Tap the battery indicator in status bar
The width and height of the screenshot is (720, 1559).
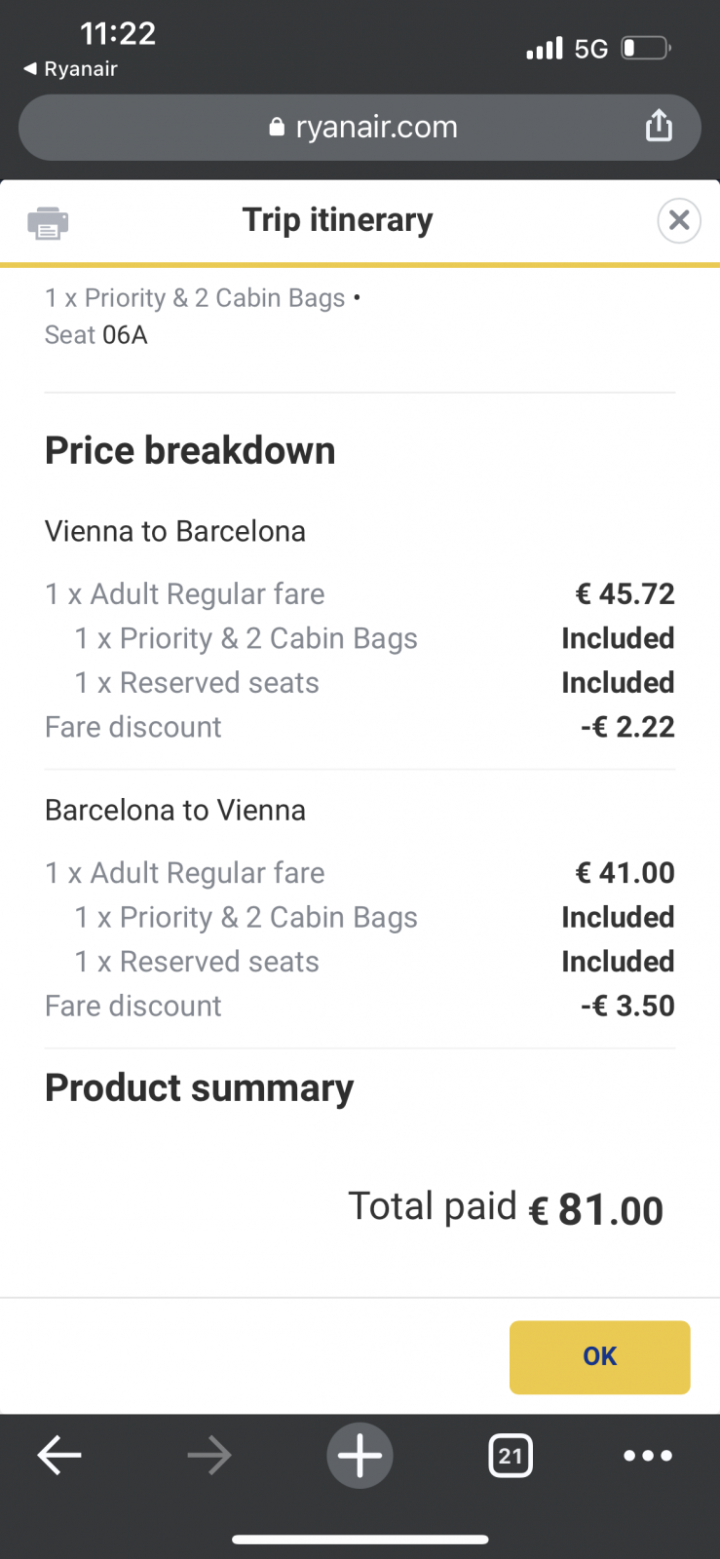point(645,48)
